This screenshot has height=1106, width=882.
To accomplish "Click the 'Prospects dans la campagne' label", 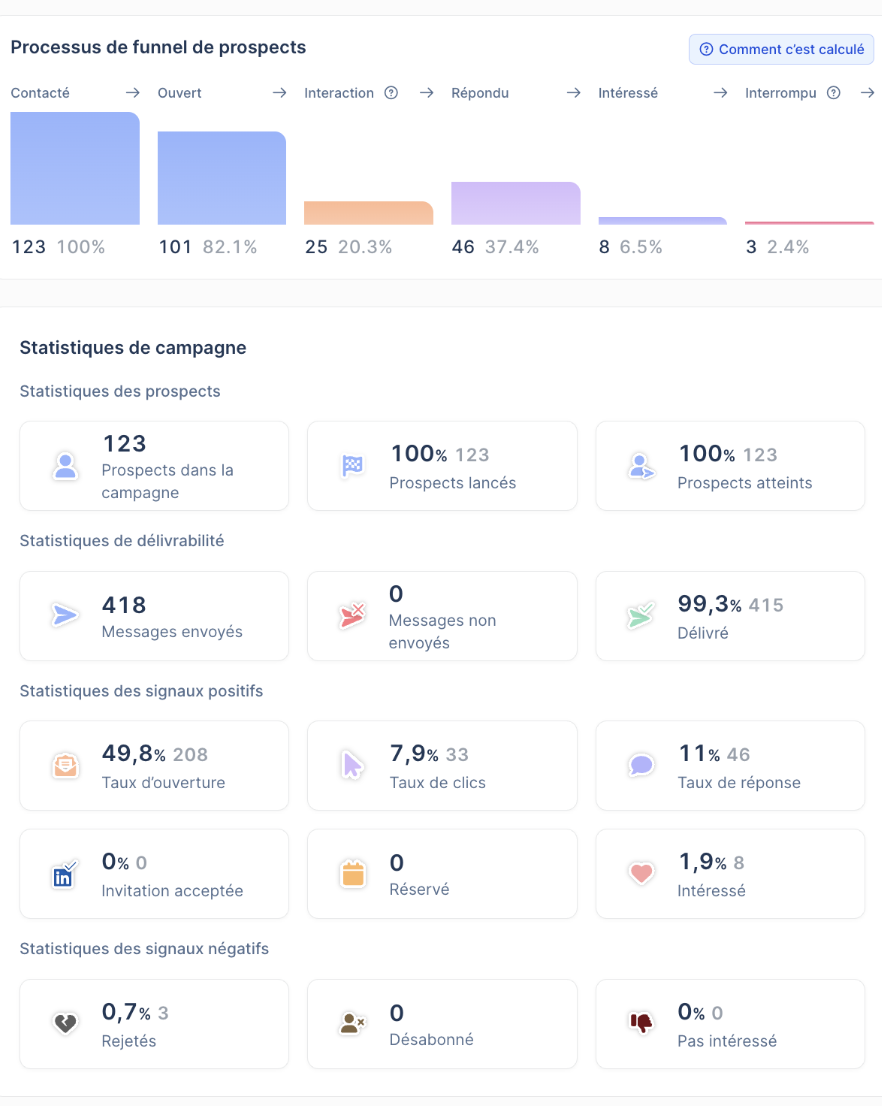I will (x=167, y=481).
